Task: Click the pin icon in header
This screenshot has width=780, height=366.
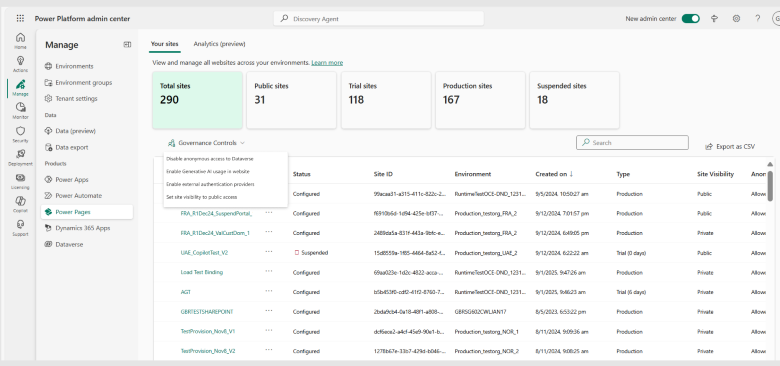Action: tap(715, 18)
